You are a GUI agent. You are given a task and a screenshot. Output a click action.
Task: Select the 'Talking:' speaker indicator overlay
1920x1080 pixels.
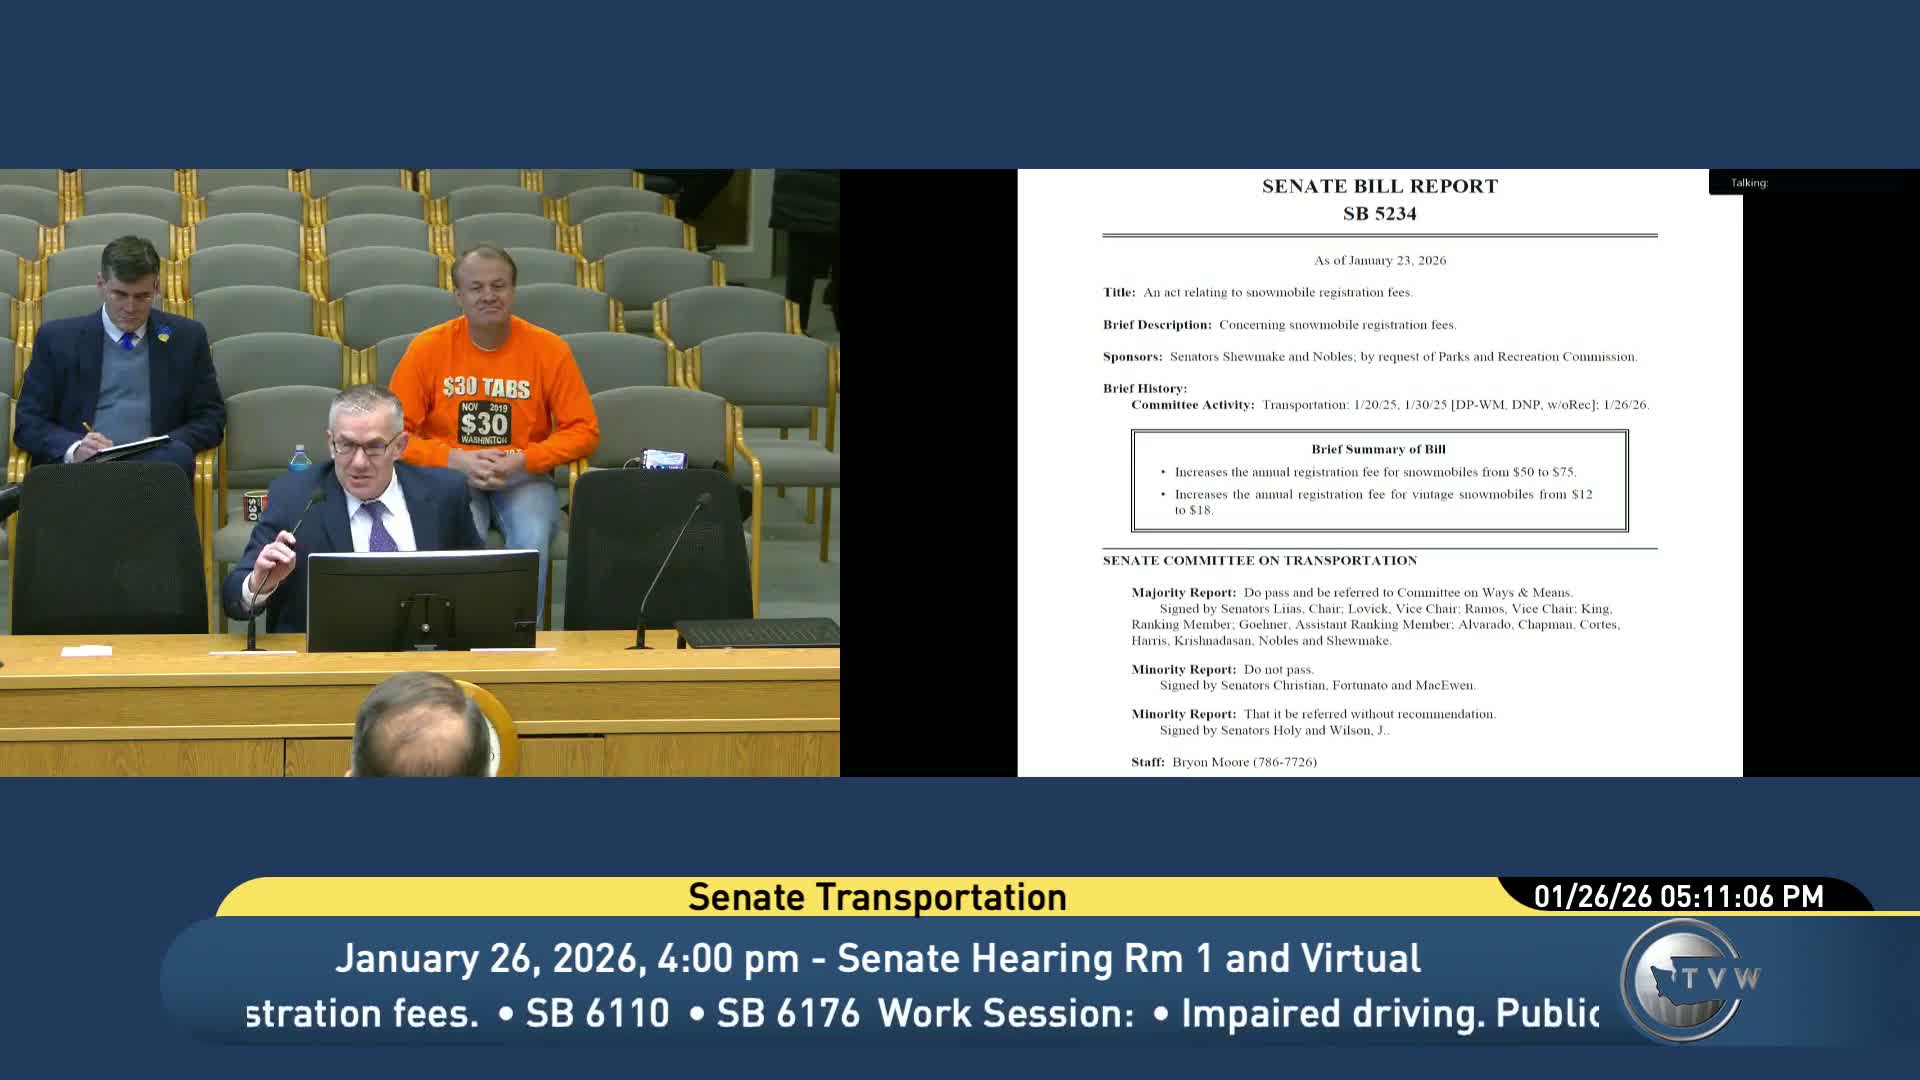click(x=1749, y=182)
